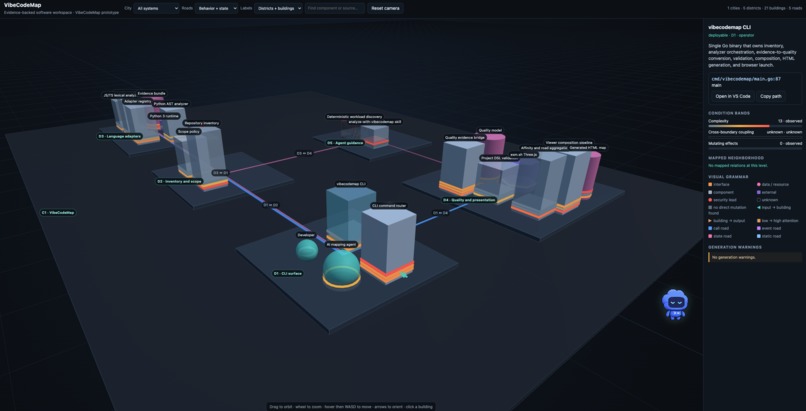This screenshot has width=806, height=411.
Task: Click the purple 'external' legend swatch
Action: (758, 192)
